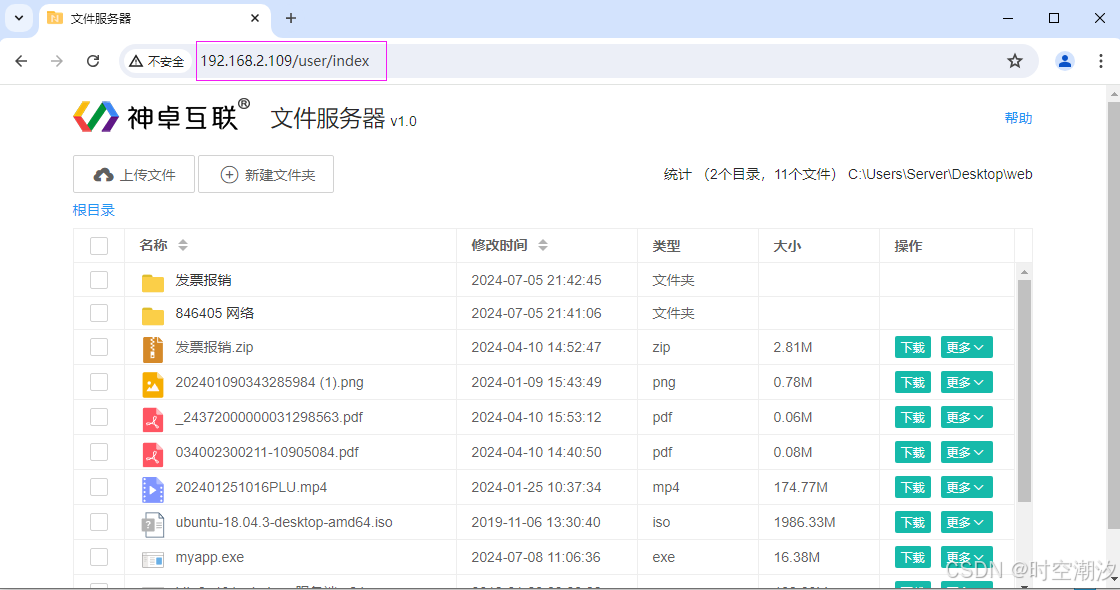Expand 更多 menu for myapp.exe

tap(966, 557)
